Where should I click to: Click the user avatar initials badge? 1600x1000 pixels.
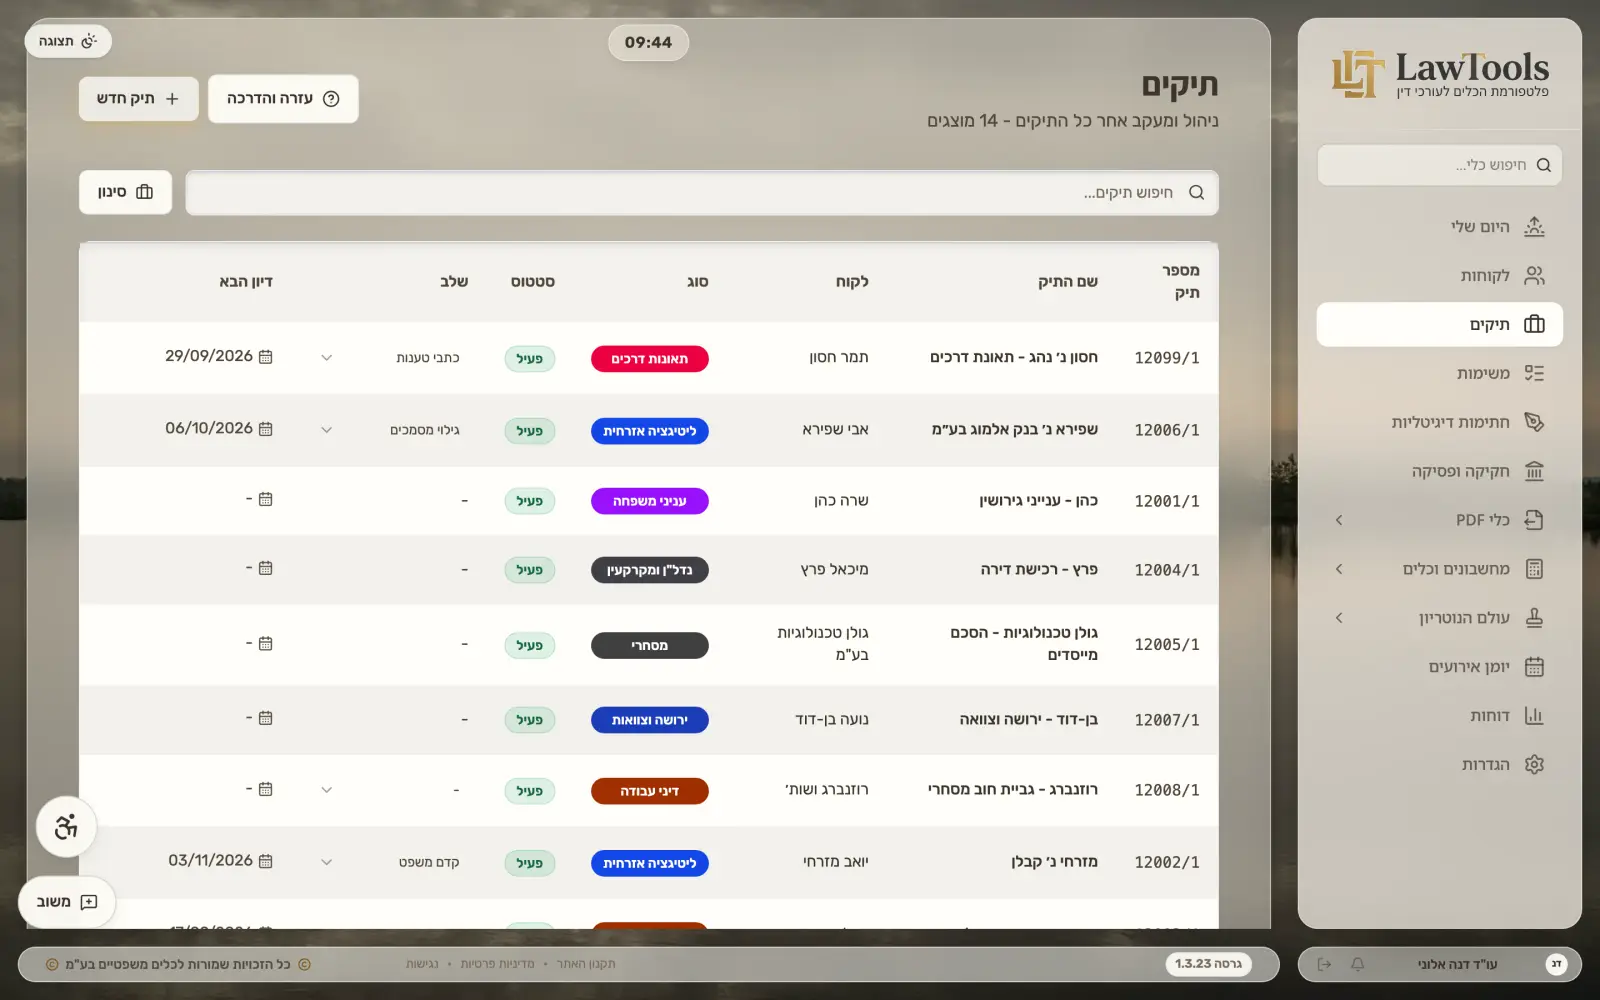pos(1556,964)
